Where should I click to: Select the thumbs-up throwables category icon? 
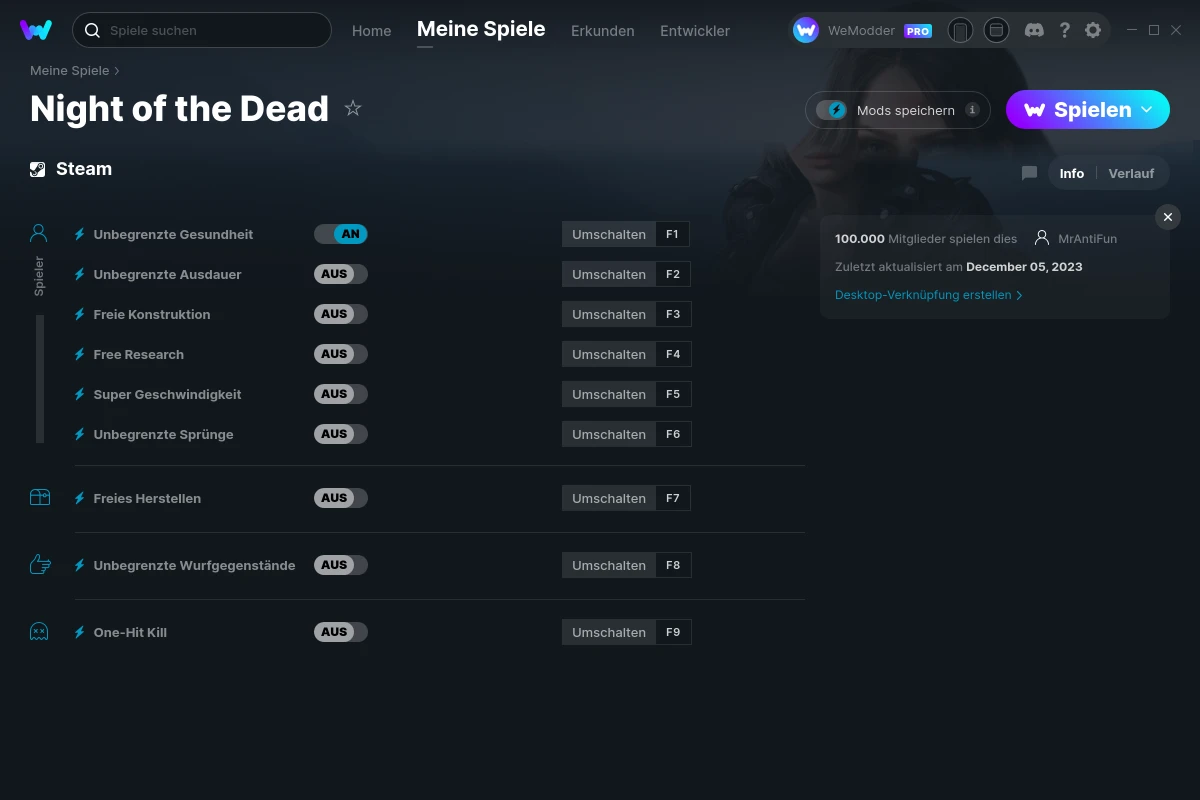click(x=40, y=565)
